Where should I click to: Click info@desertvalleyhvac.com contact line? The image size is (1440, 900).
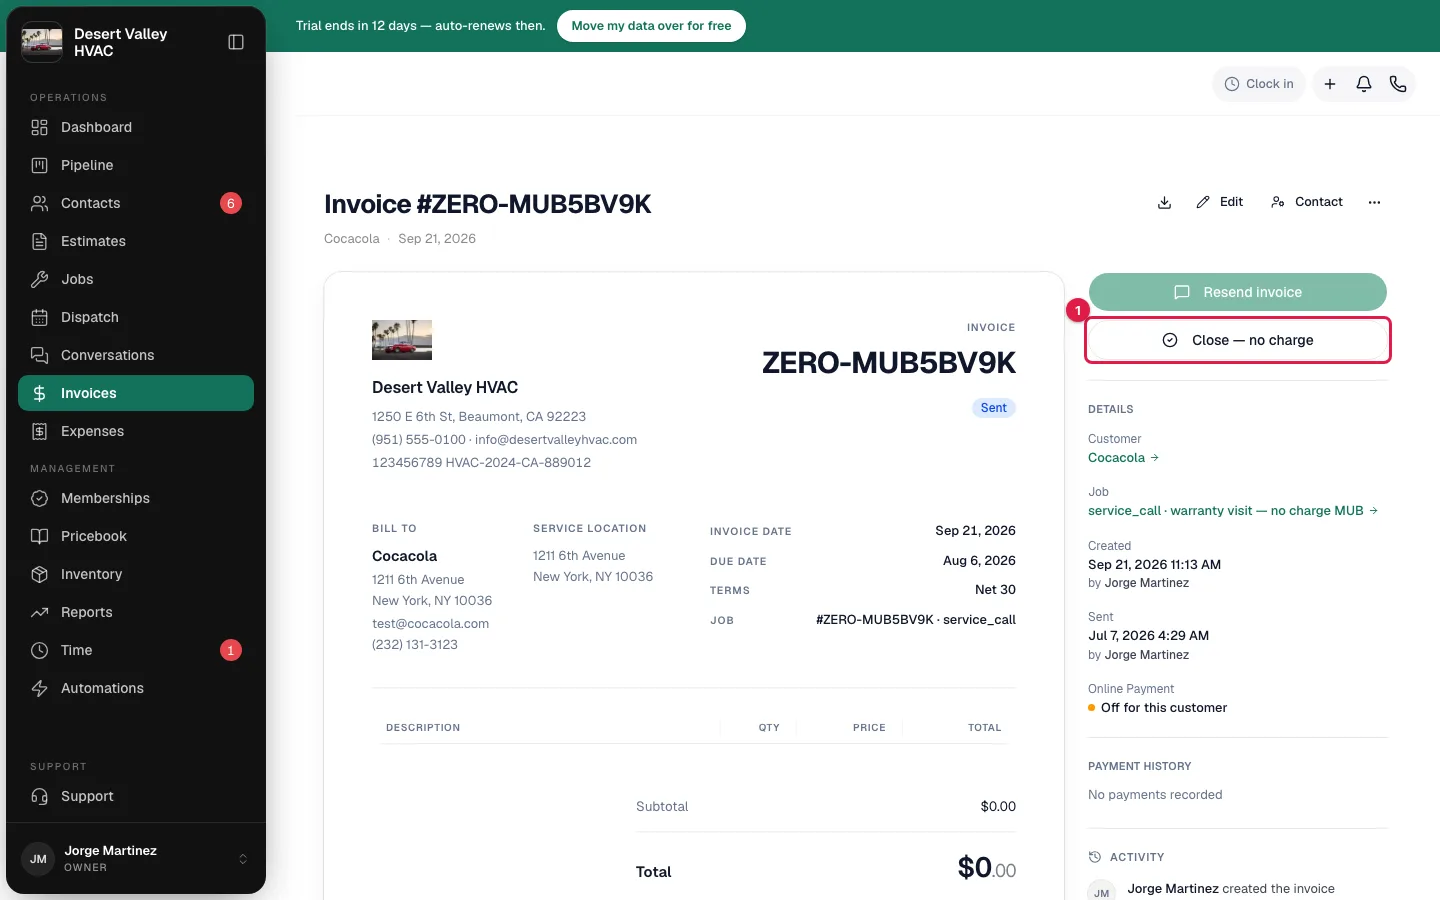pos(556,440)
